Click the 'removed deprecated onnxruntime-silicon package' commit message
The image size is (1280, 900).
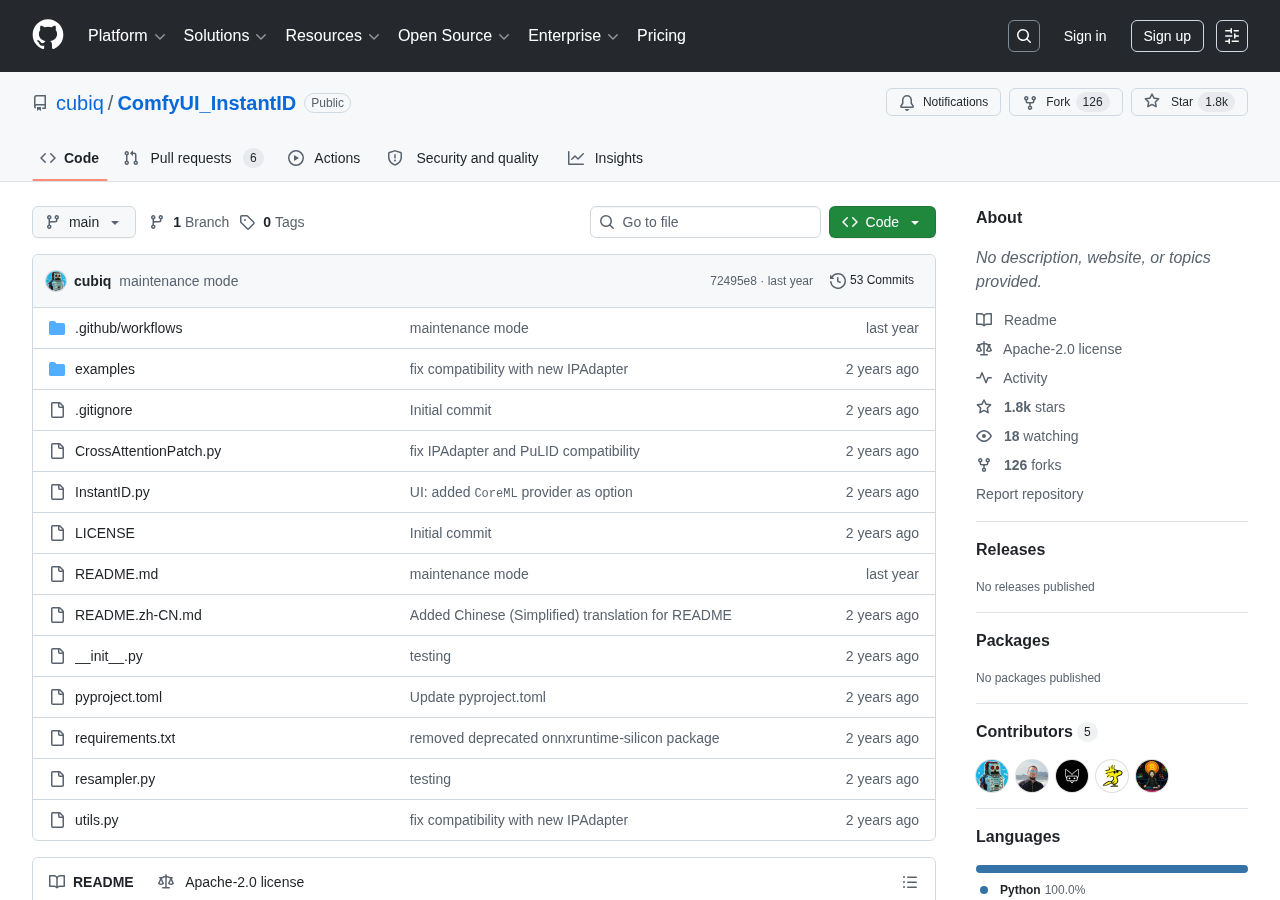[x=564, y=738]
